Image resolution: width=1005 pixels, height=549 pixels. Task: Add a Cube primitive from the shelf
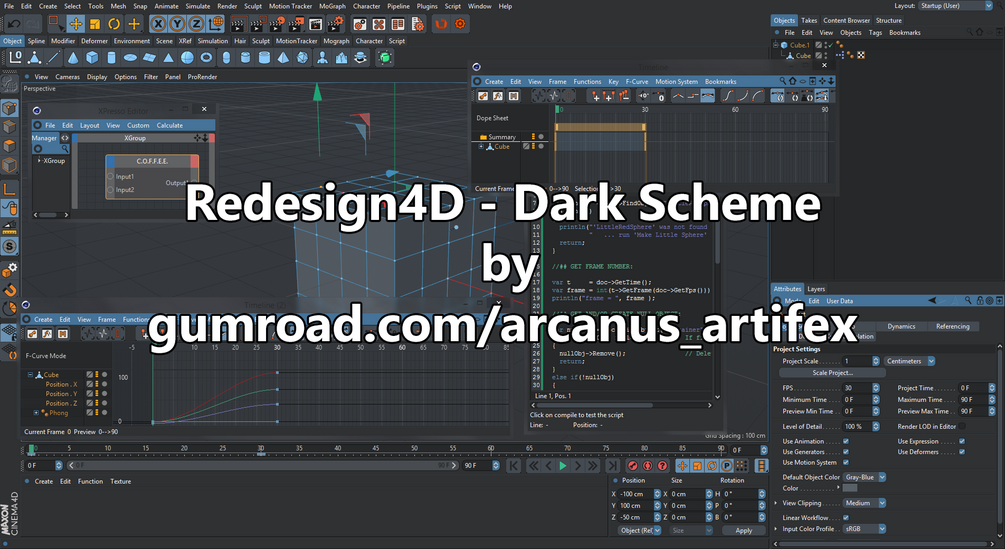click(92, 58)
